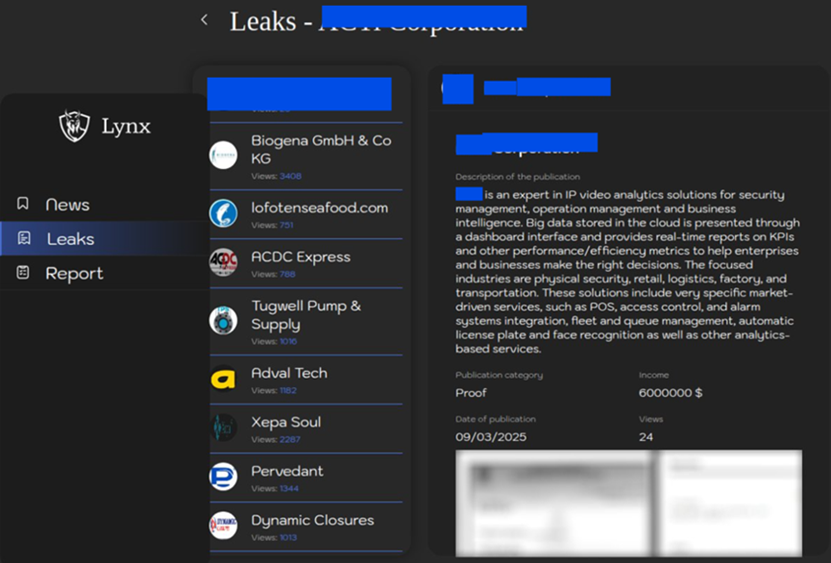Click the right blurred proof thumbnail
The width and height of the screenshot is (831, 563).
(x=730, y=502)
